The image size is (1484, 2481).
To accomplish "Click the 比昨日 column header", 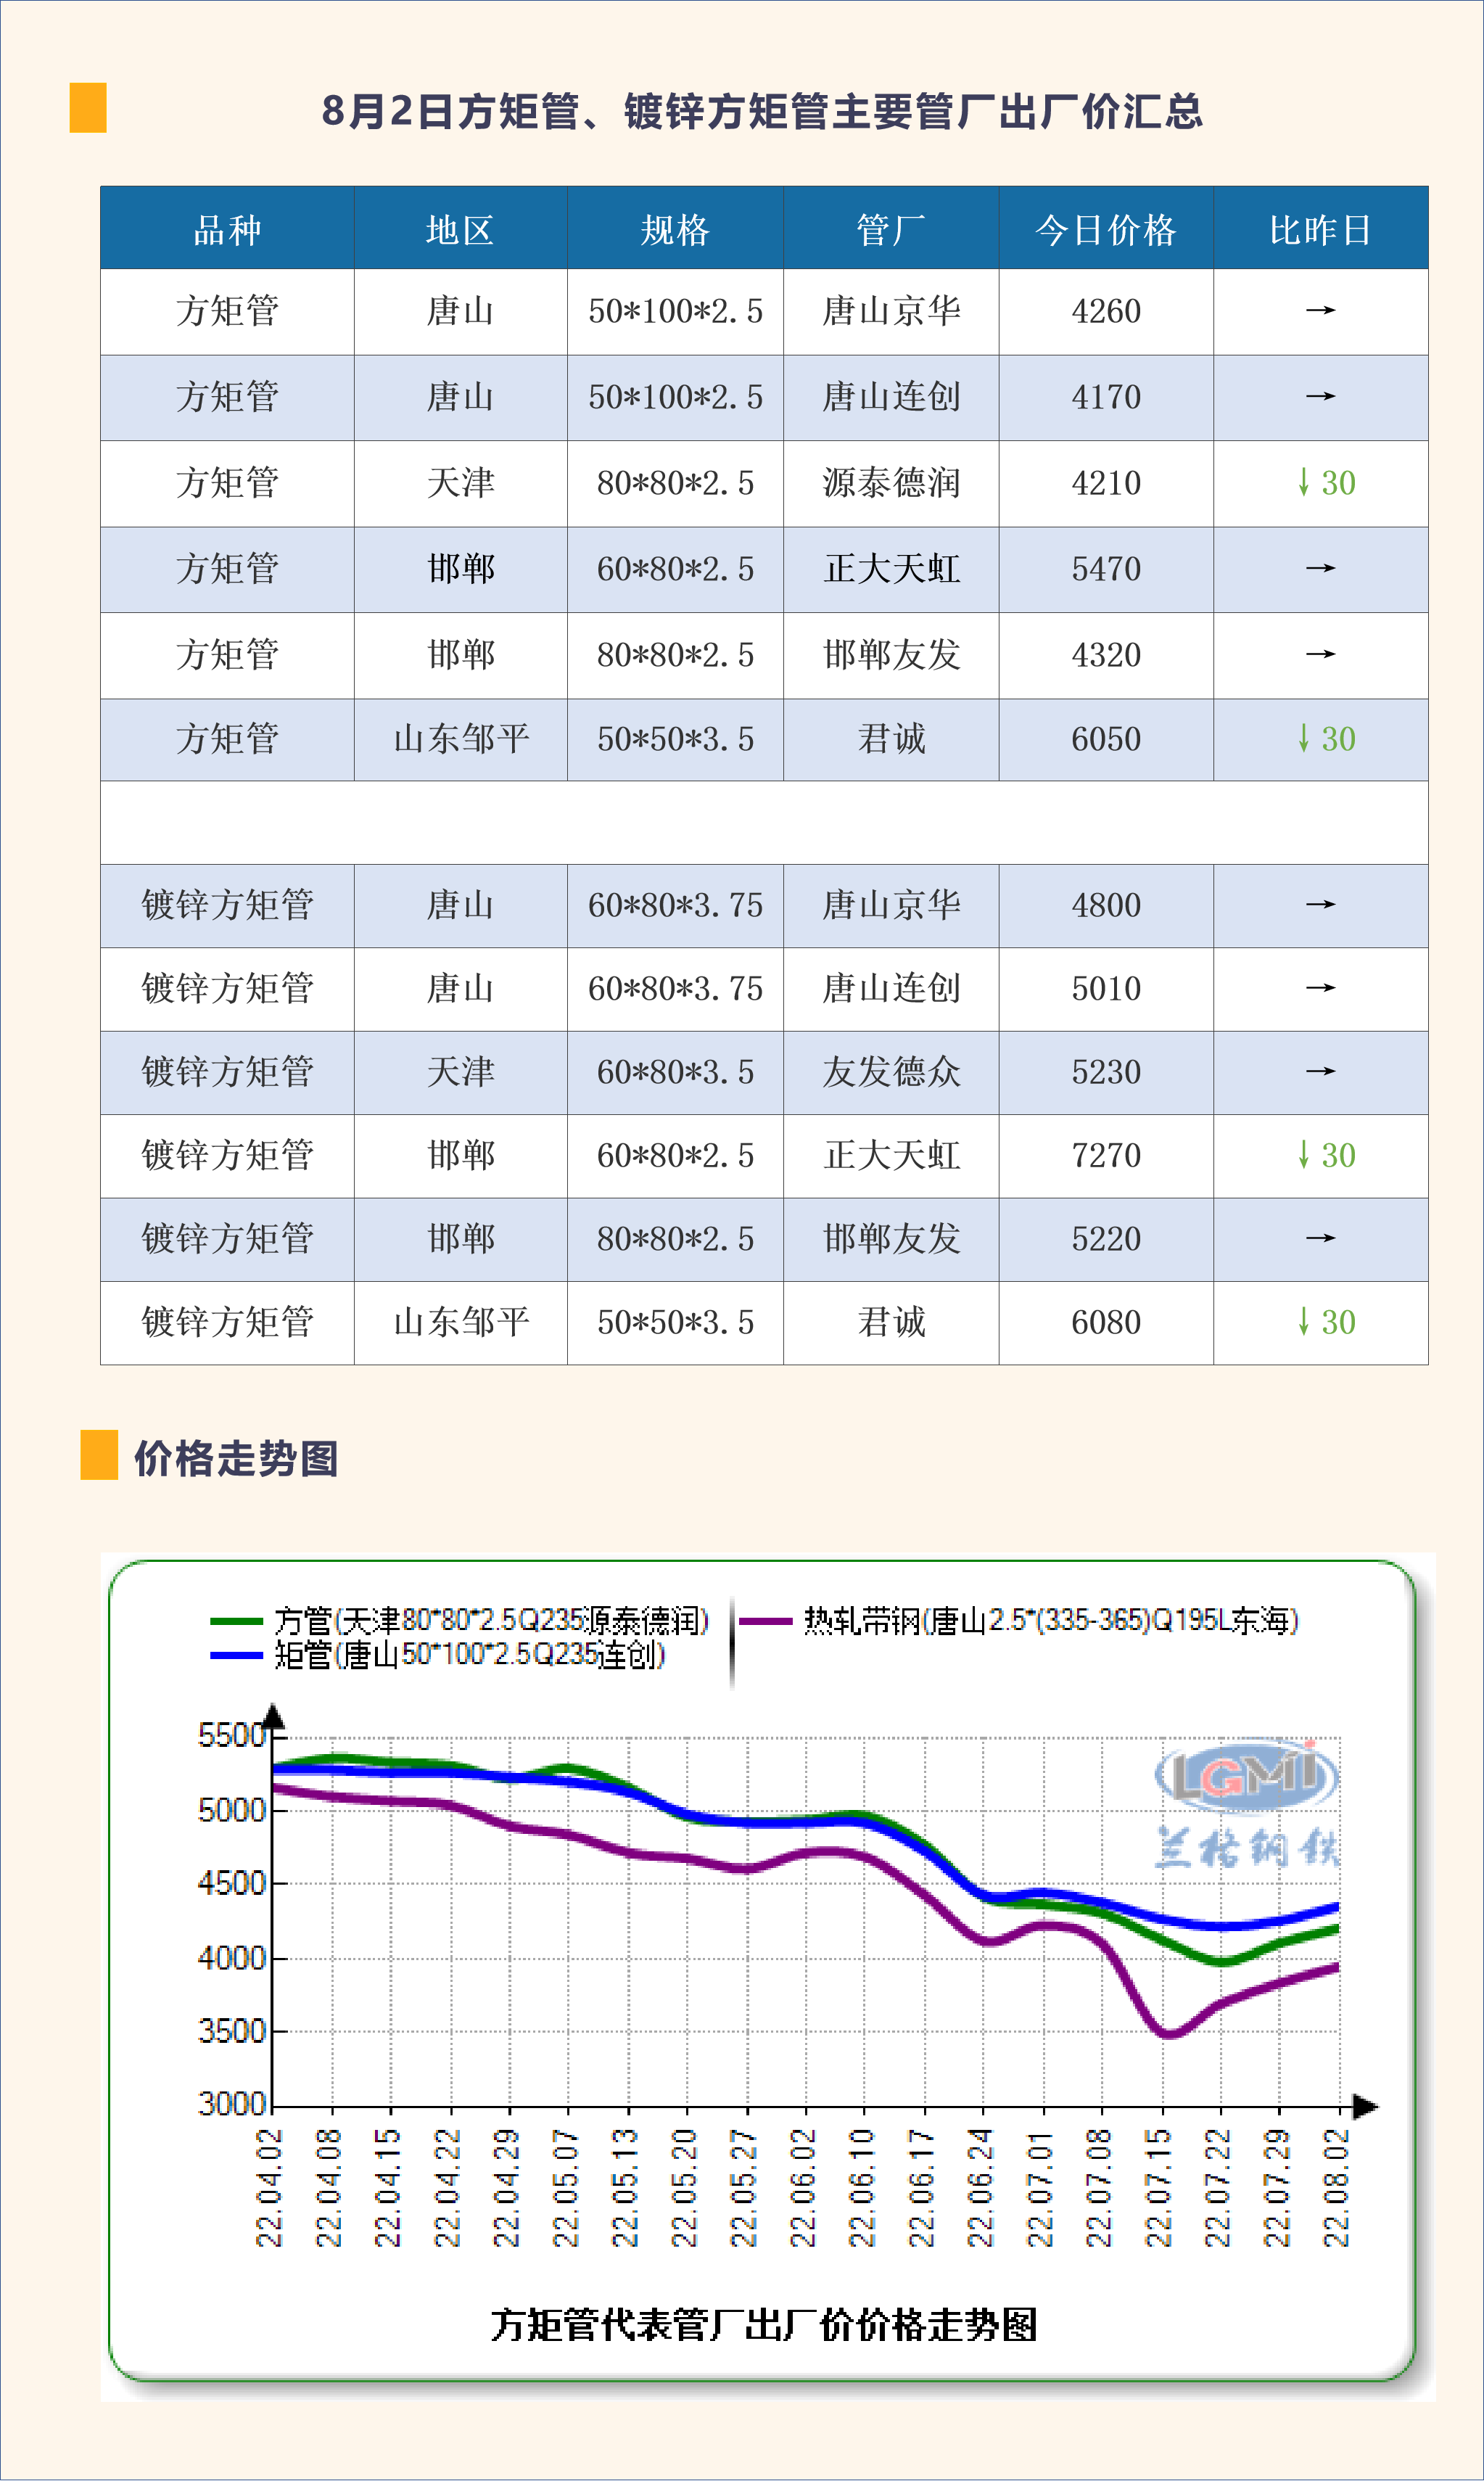I will [1320, 230].
